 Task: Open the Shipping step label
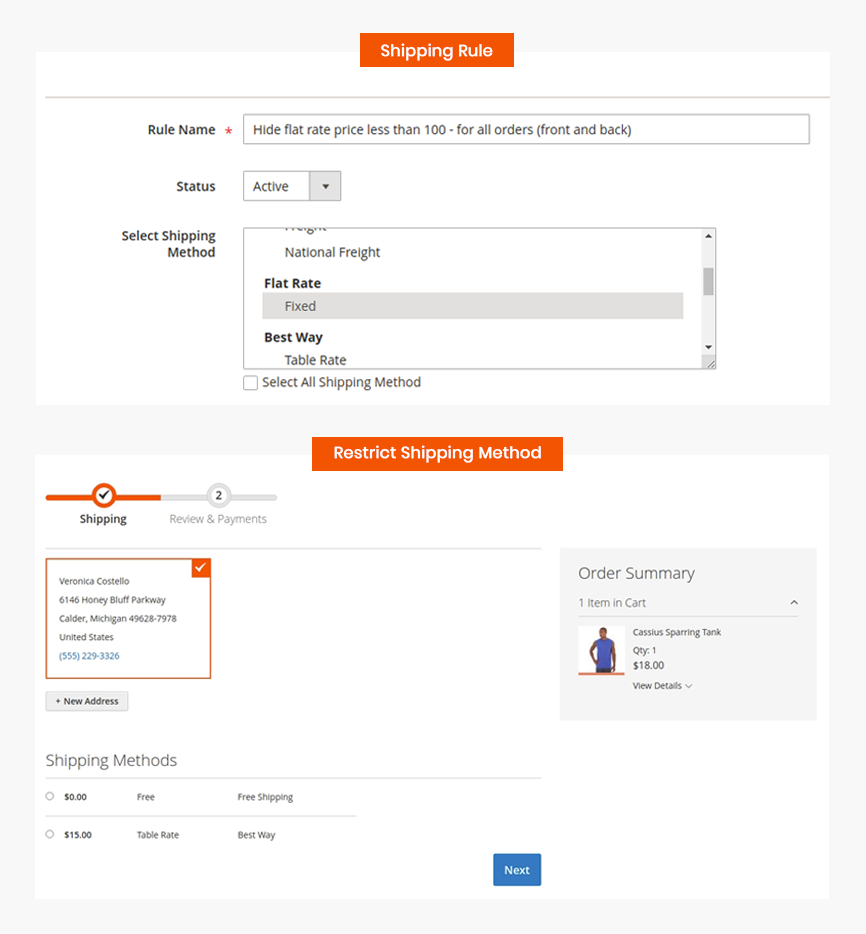pos(103,519)
